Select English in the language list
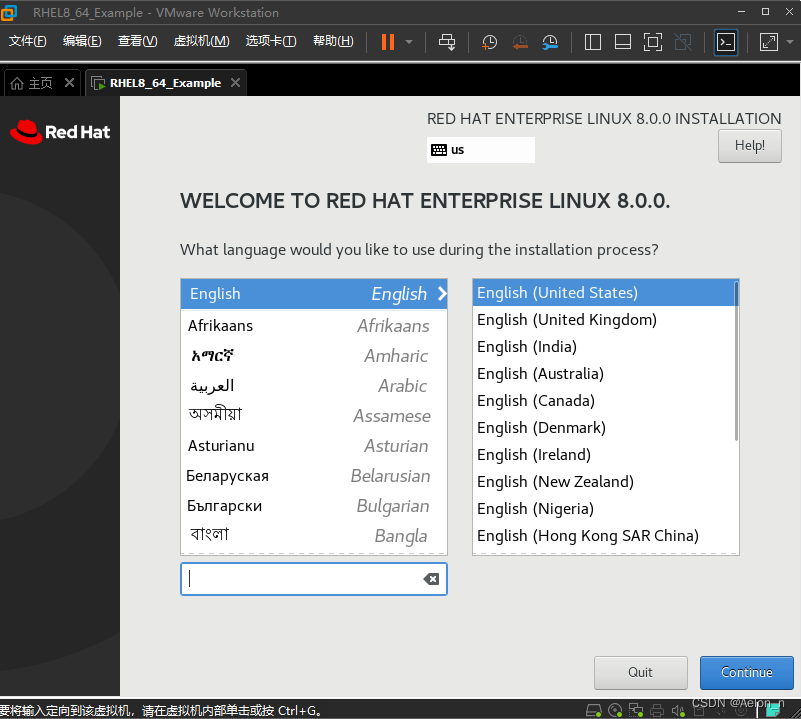This screenshot has width=801, height=719. 314,294
